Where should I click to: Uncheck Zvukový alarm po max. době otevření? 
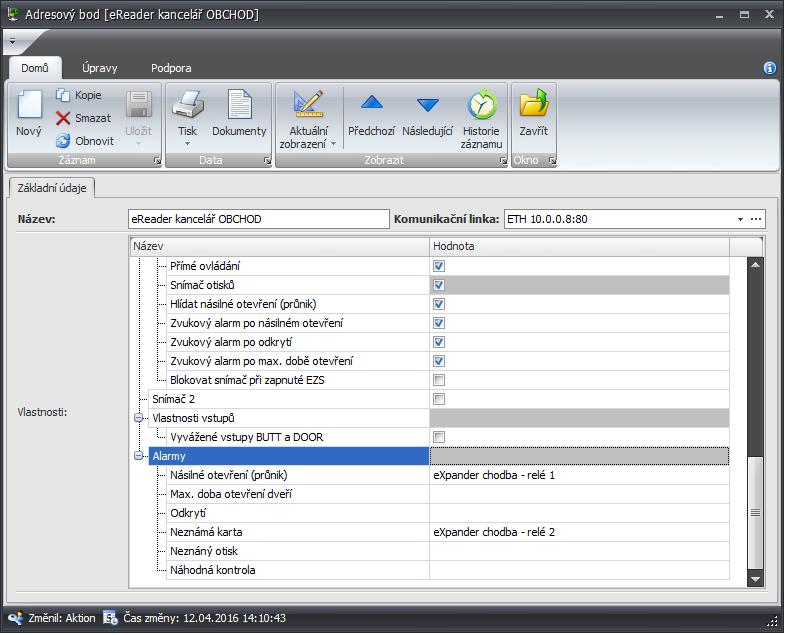(x=439, y=361)
